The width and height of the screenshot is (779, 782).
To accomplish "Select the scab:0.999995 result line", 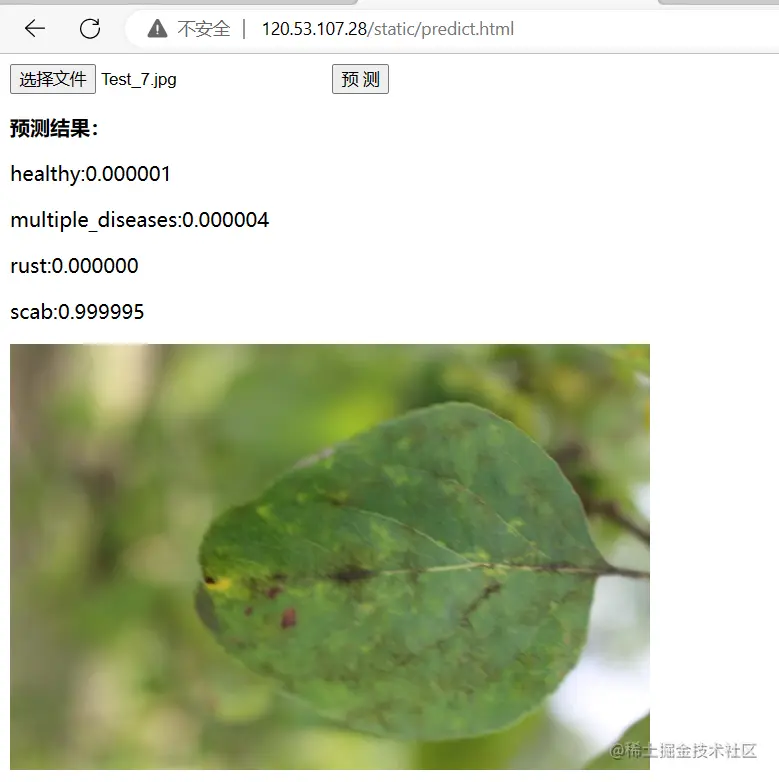I will tap(77, 312).
